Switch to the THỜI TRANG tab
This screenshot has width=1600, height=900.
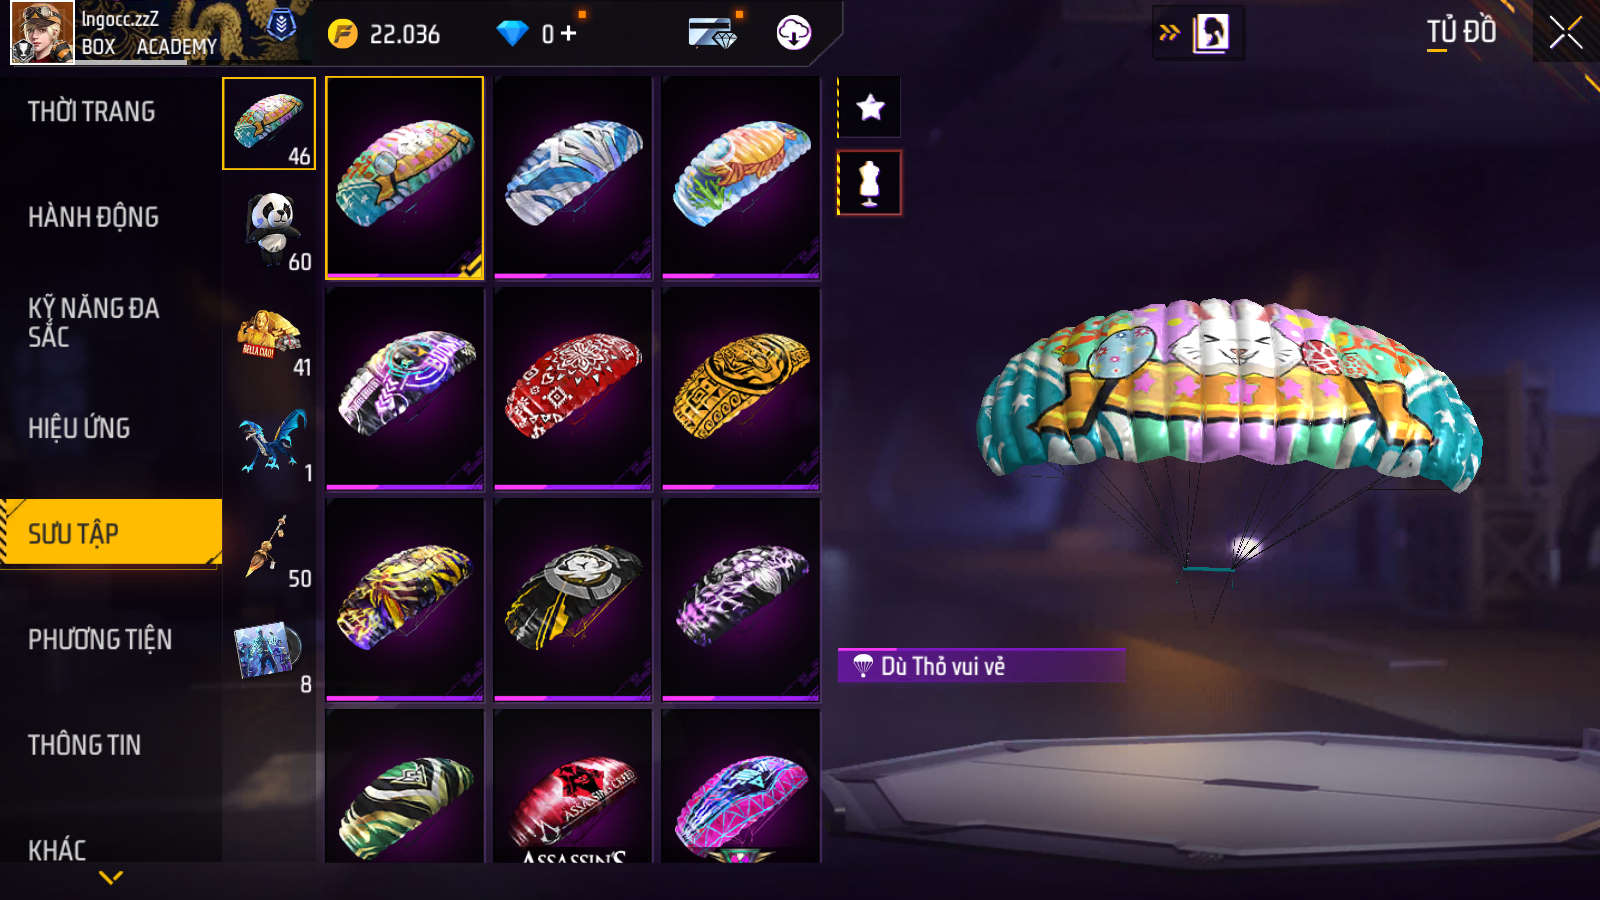click(x=91, y=111)
